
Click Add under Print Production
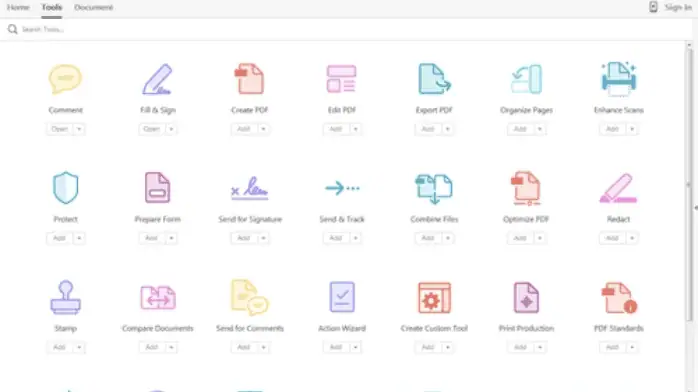coord(520,347)
